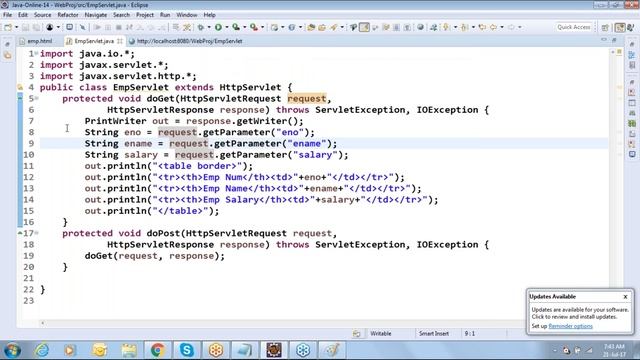Open the Run dropdown arrow
640x360 pixels.
pyautogui.click(x=227, y=27)
